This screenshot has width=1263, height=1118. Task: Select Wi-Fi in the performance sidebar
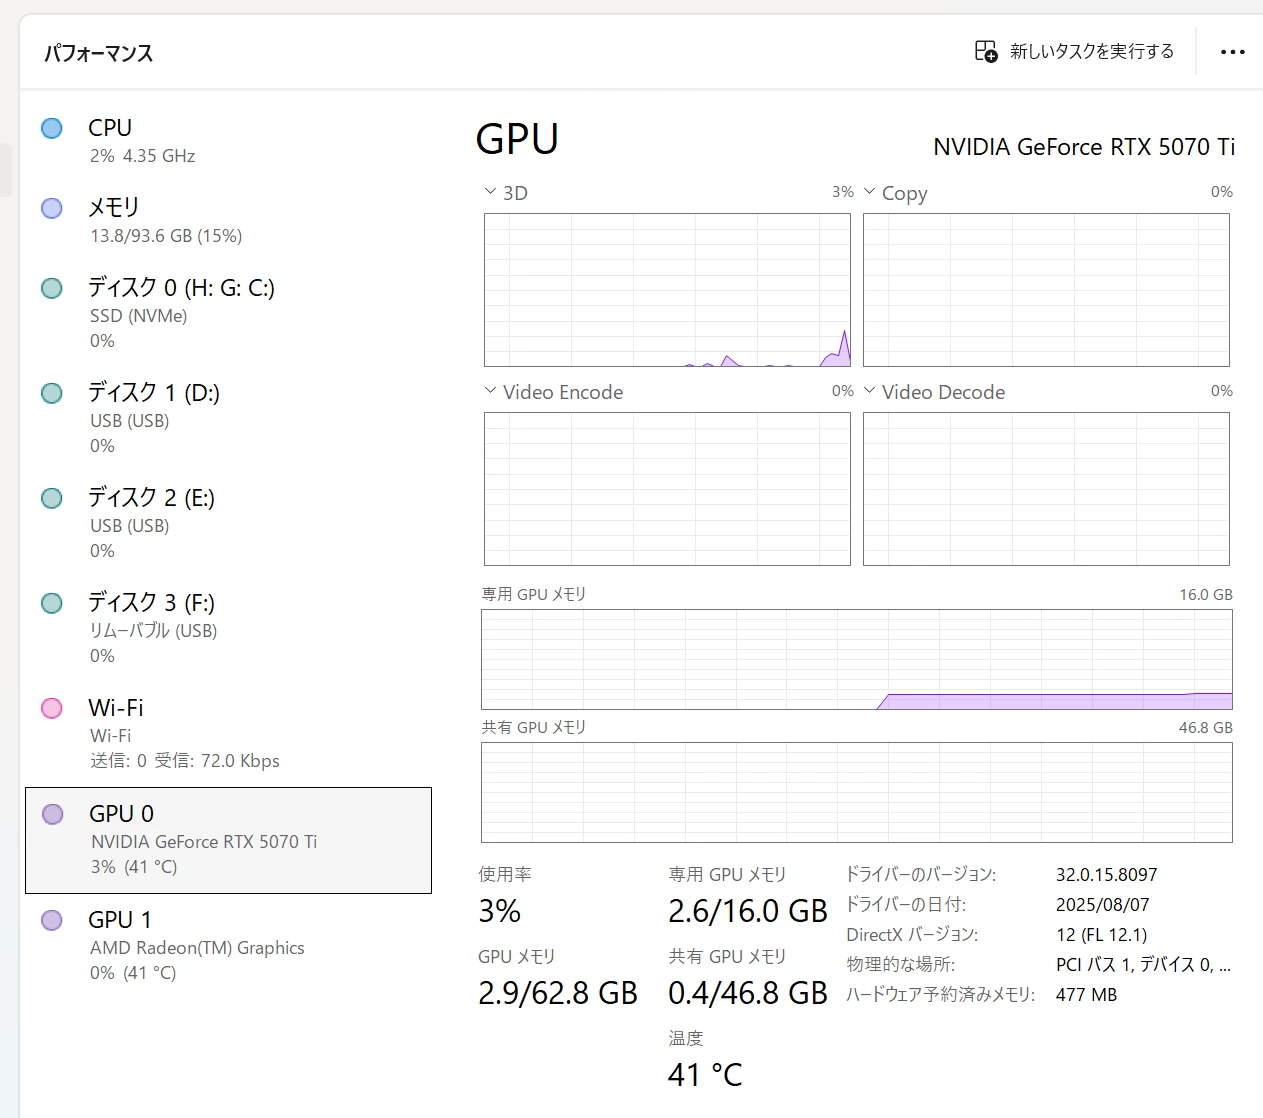(x=228, y=733)
